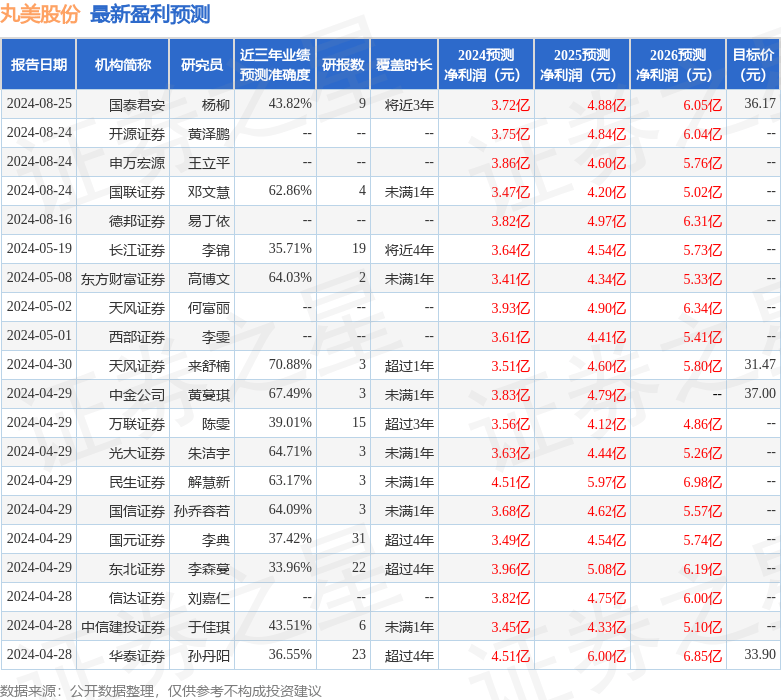Viewport: 781px width, 700px height.
Task: Click the 2024 forecast 3.96亿
Action: click(x=511, y=568)
